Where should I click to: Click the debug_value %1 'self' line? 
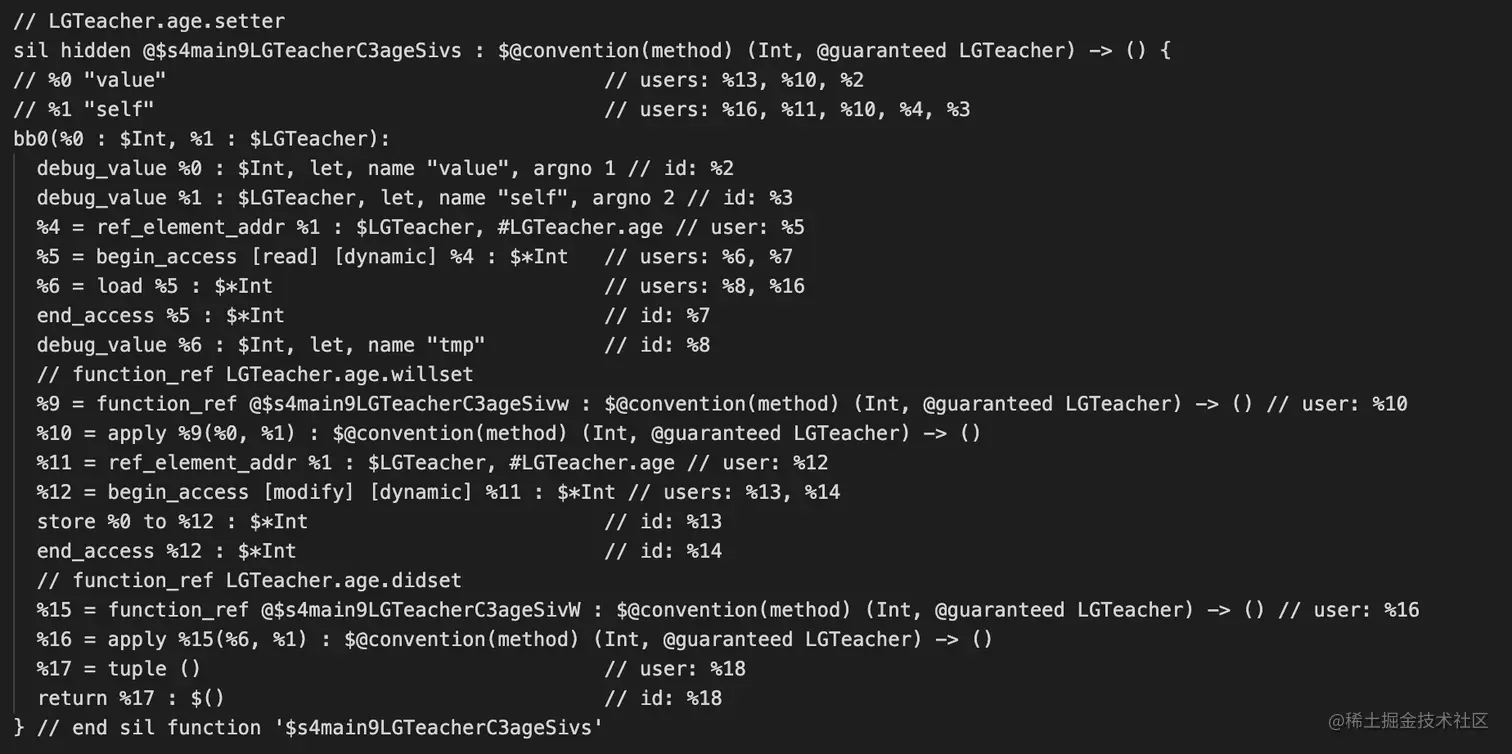[415, 197]
